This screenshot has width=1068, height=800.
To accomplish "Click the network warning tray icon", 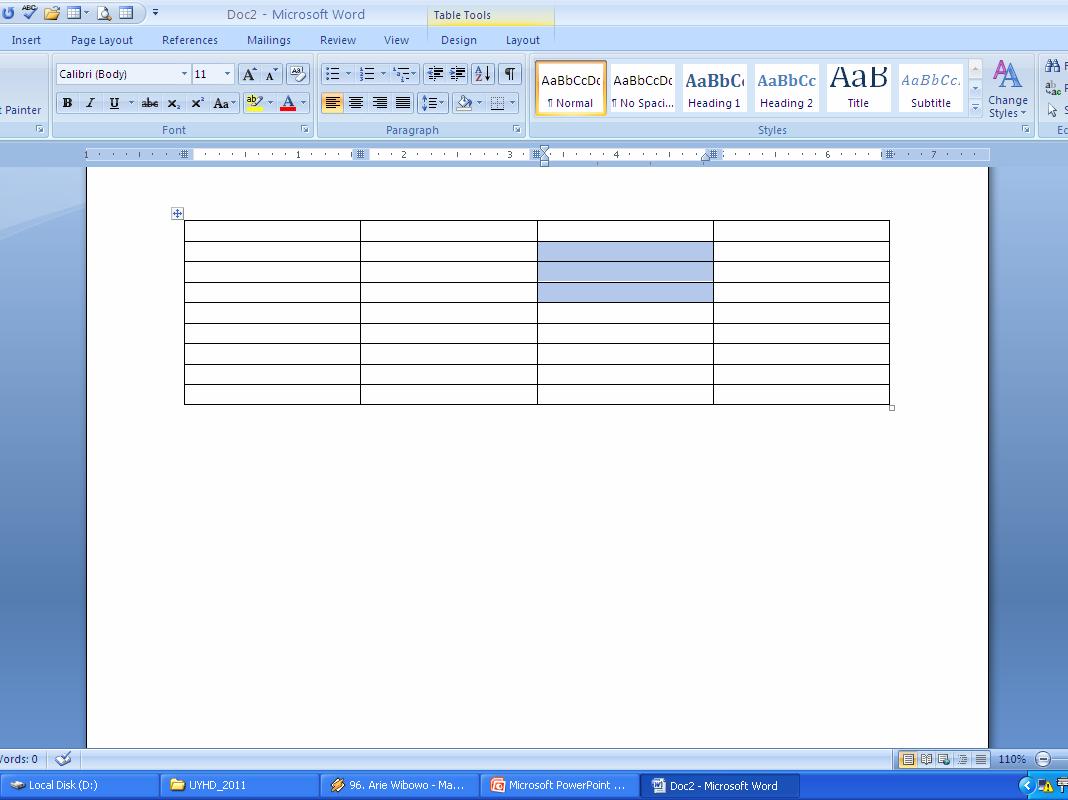I will click(x=1045, y=786).
